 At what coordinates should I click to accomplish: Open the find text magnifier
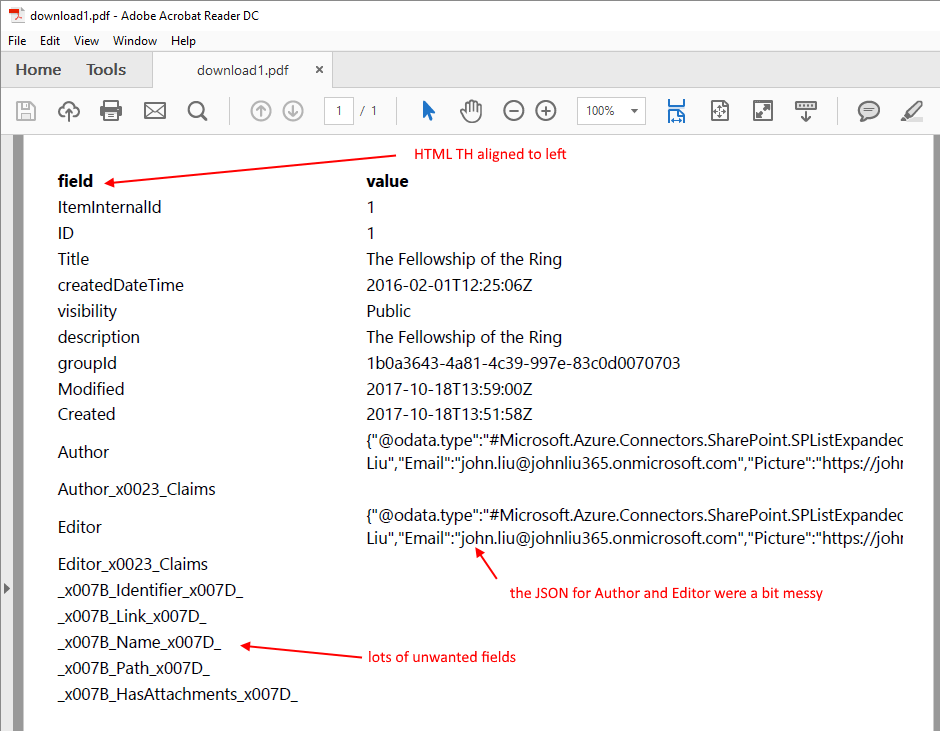click(197, 111)
